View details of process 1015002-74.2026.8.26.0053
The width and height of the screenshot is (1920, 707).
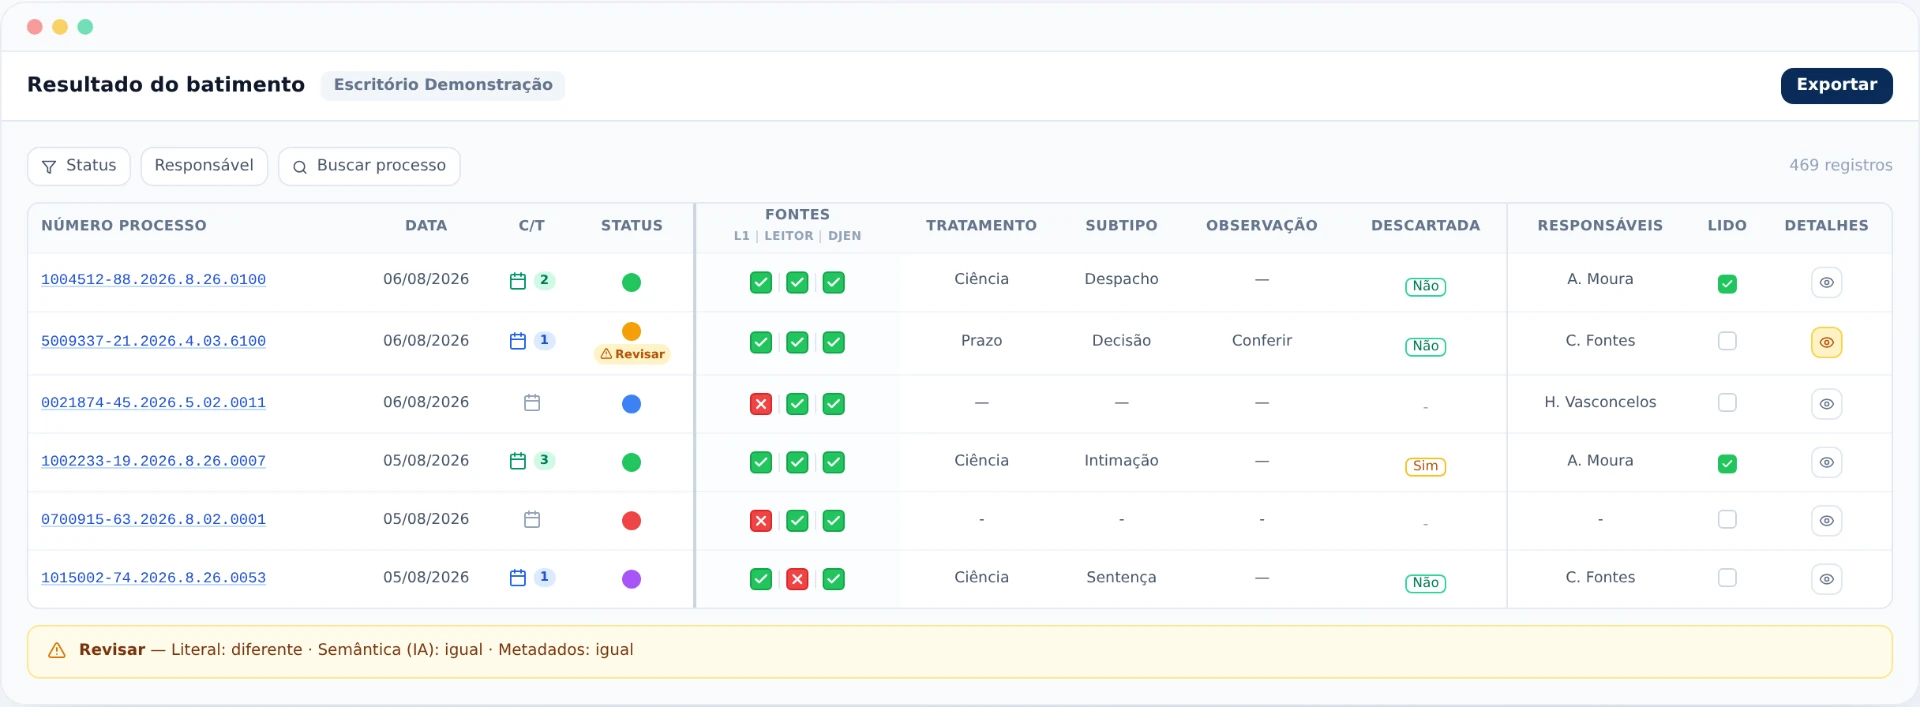(x=1826, y=579)
